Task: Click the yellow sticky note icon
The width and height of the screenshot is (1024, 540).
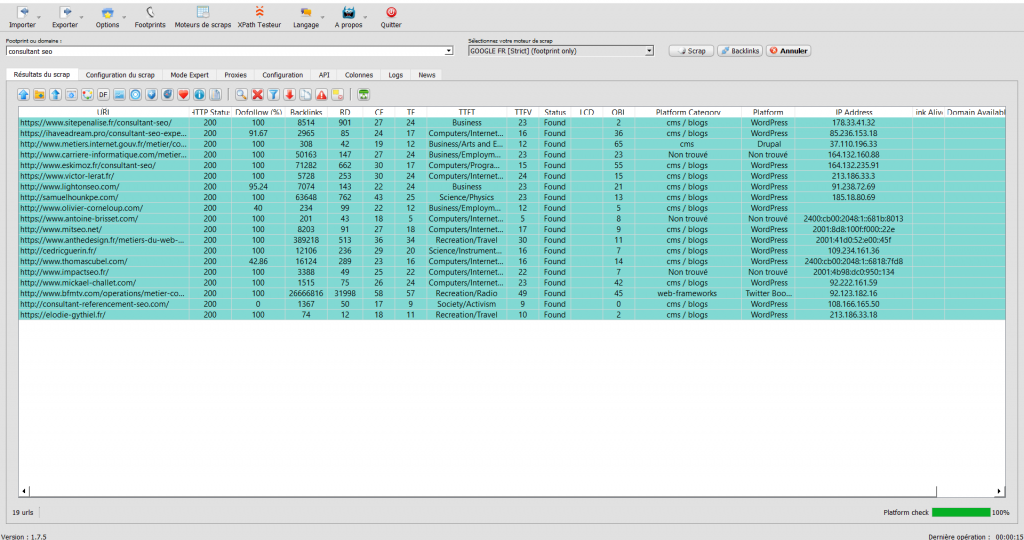Action: (338, 95)
